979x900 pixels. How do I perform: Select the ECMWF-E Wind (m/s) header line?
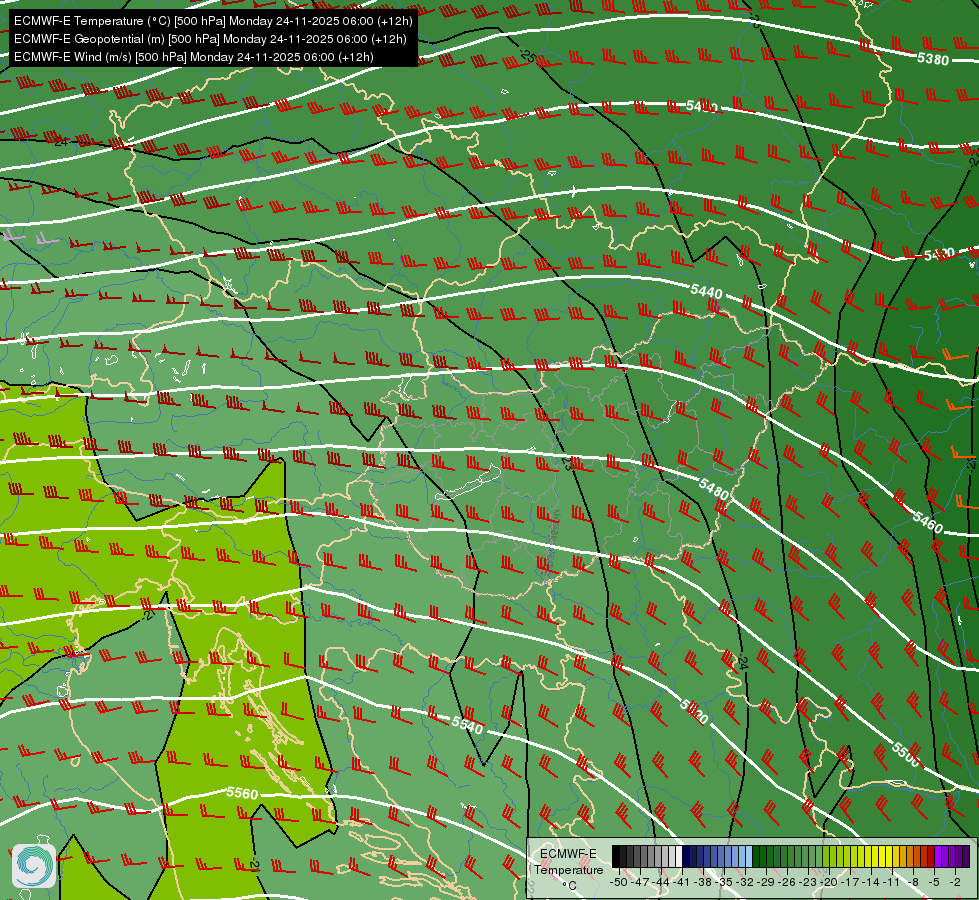[194, 57]
